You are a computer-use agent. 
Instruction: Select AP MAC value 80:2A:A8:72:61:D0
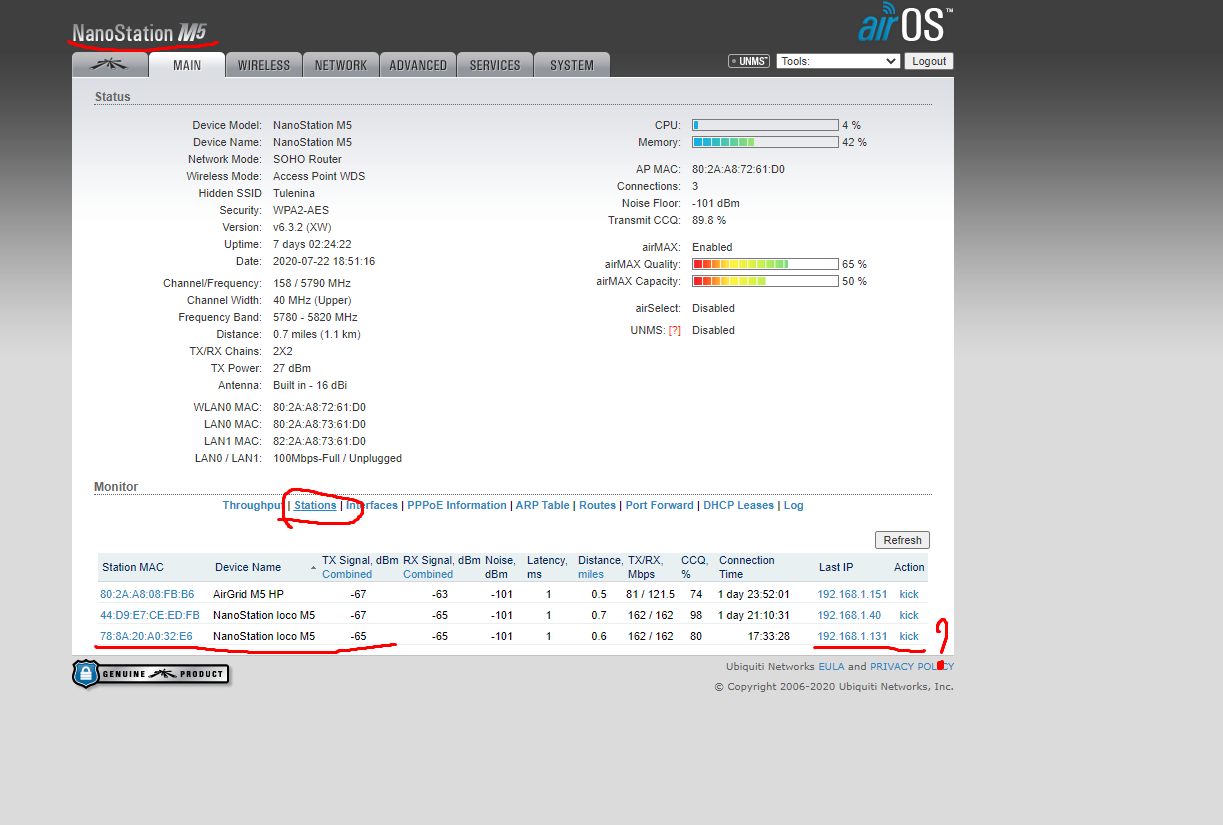pyautogui.click(x=738, y=169)
